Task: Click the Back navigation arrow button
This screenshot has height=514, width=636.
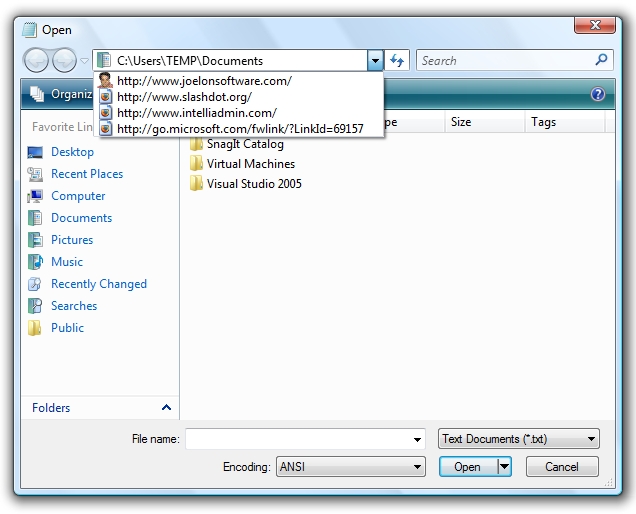Action: 36,60
